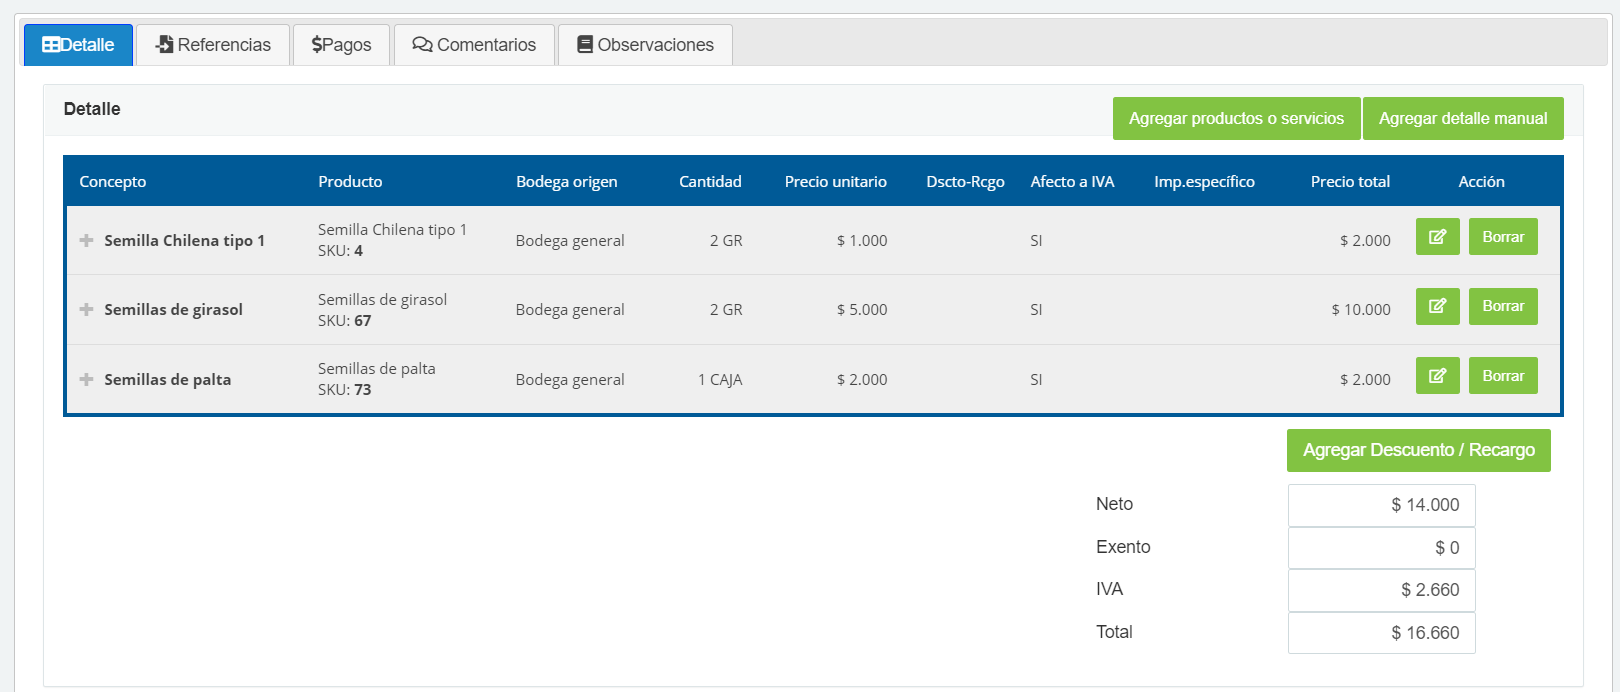Select the IVA amount field
The width and height of the screenshot is (1620, 692).
pos(1381,590)
